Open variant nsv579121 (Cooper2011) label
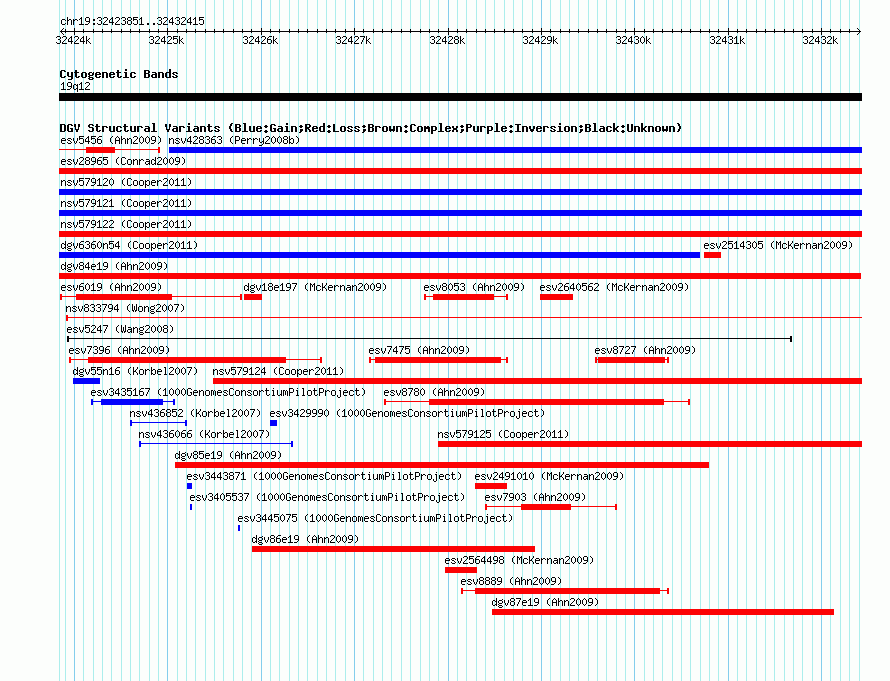The height and width of the screenshot is (681, 890). pyautogui.click(x=126, y=203)
